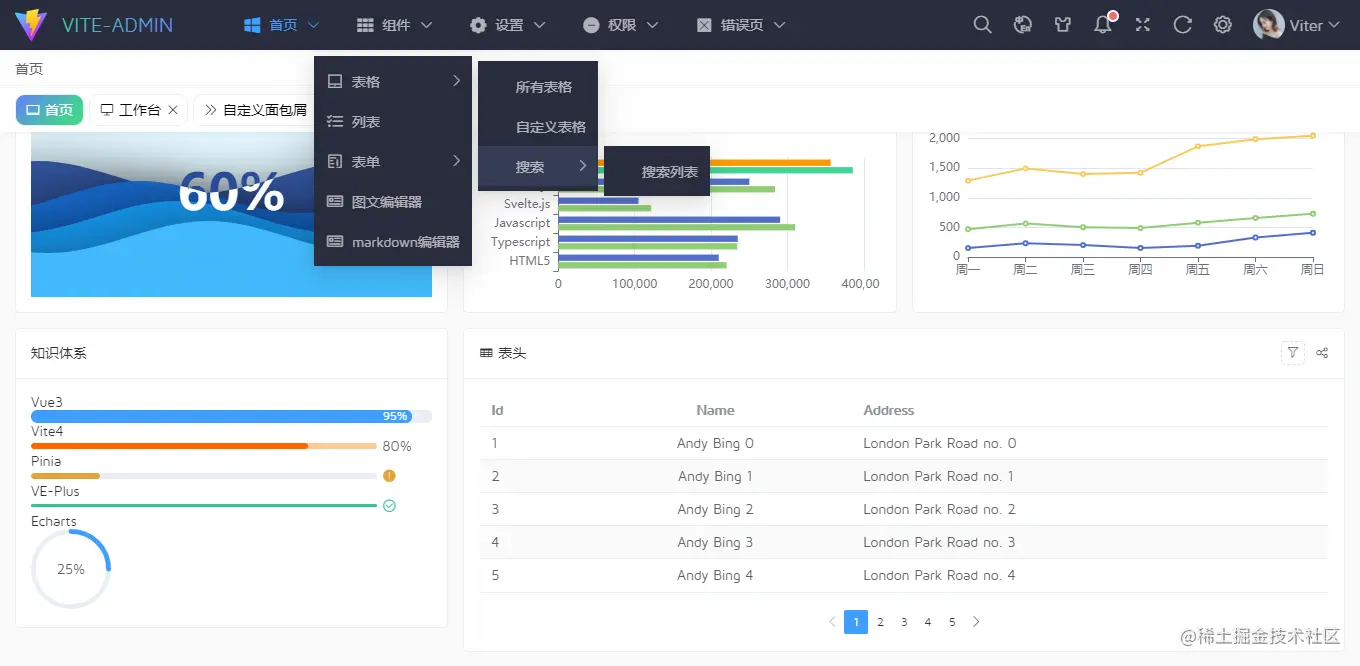Image resolution: width=1360 pixels, height=666 pixels.
Task: Click the VE-Plus success check icon
Action: coord(389,506)
